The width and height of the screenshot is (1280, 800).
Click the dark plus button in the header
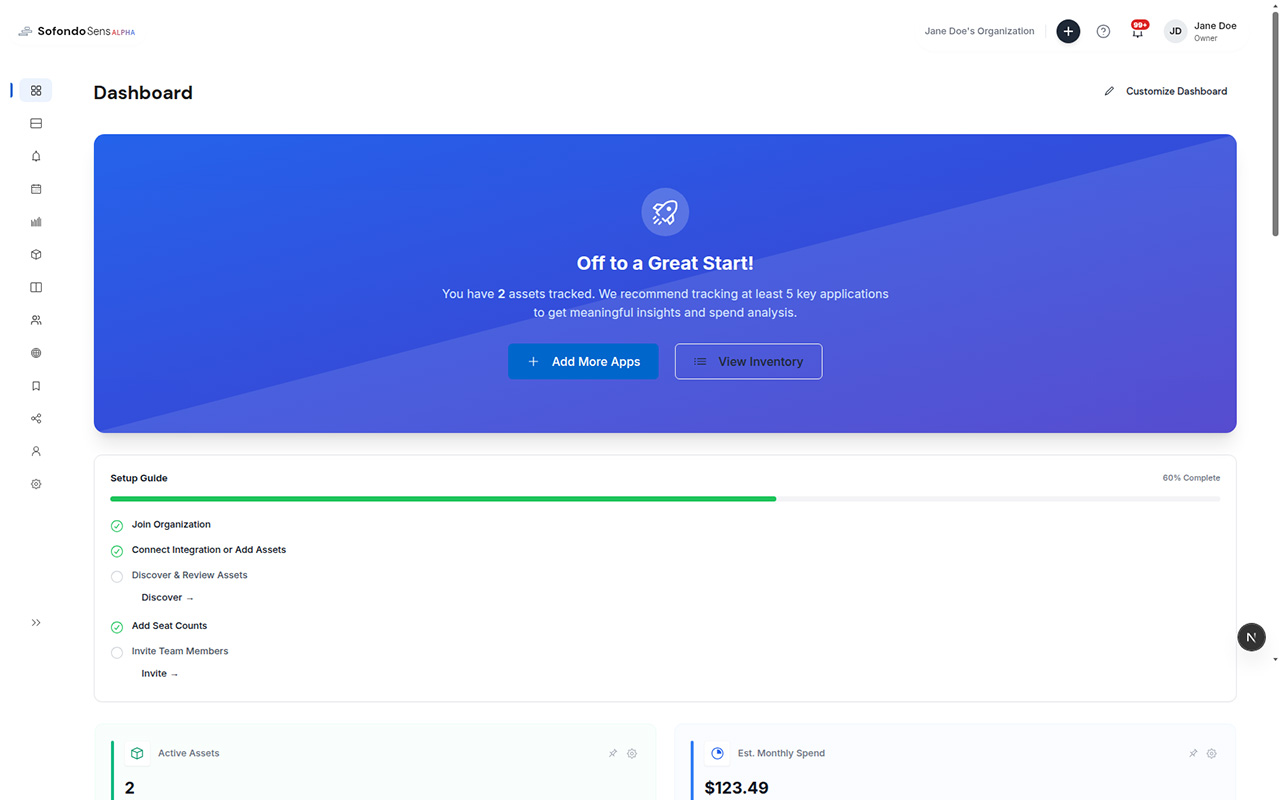1068,31
